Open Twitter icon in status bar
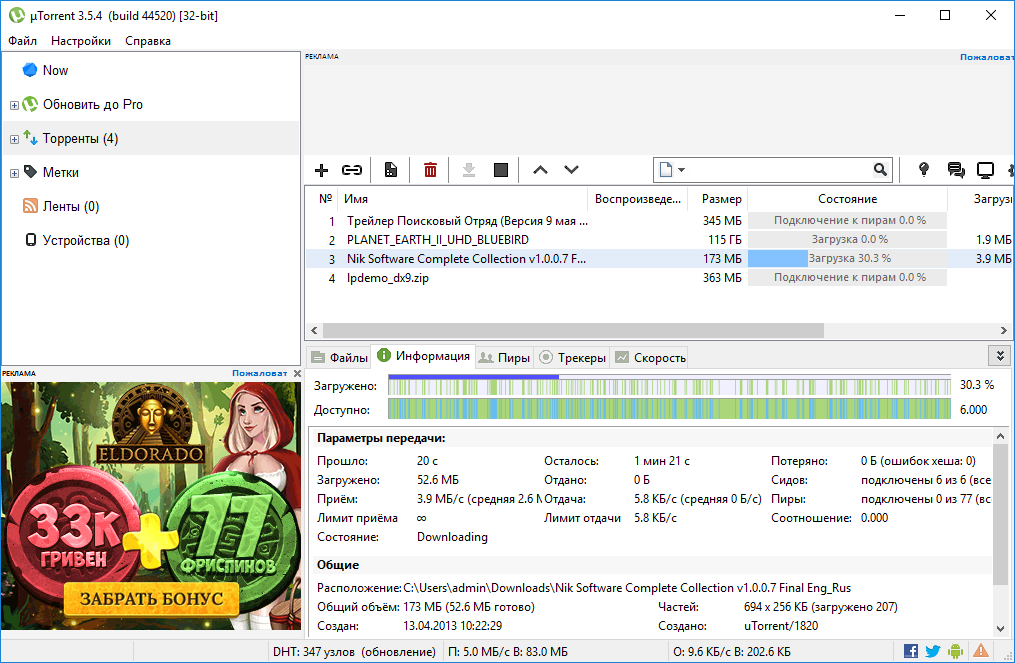Screen dimensions: 1015x663 point(933,651)
